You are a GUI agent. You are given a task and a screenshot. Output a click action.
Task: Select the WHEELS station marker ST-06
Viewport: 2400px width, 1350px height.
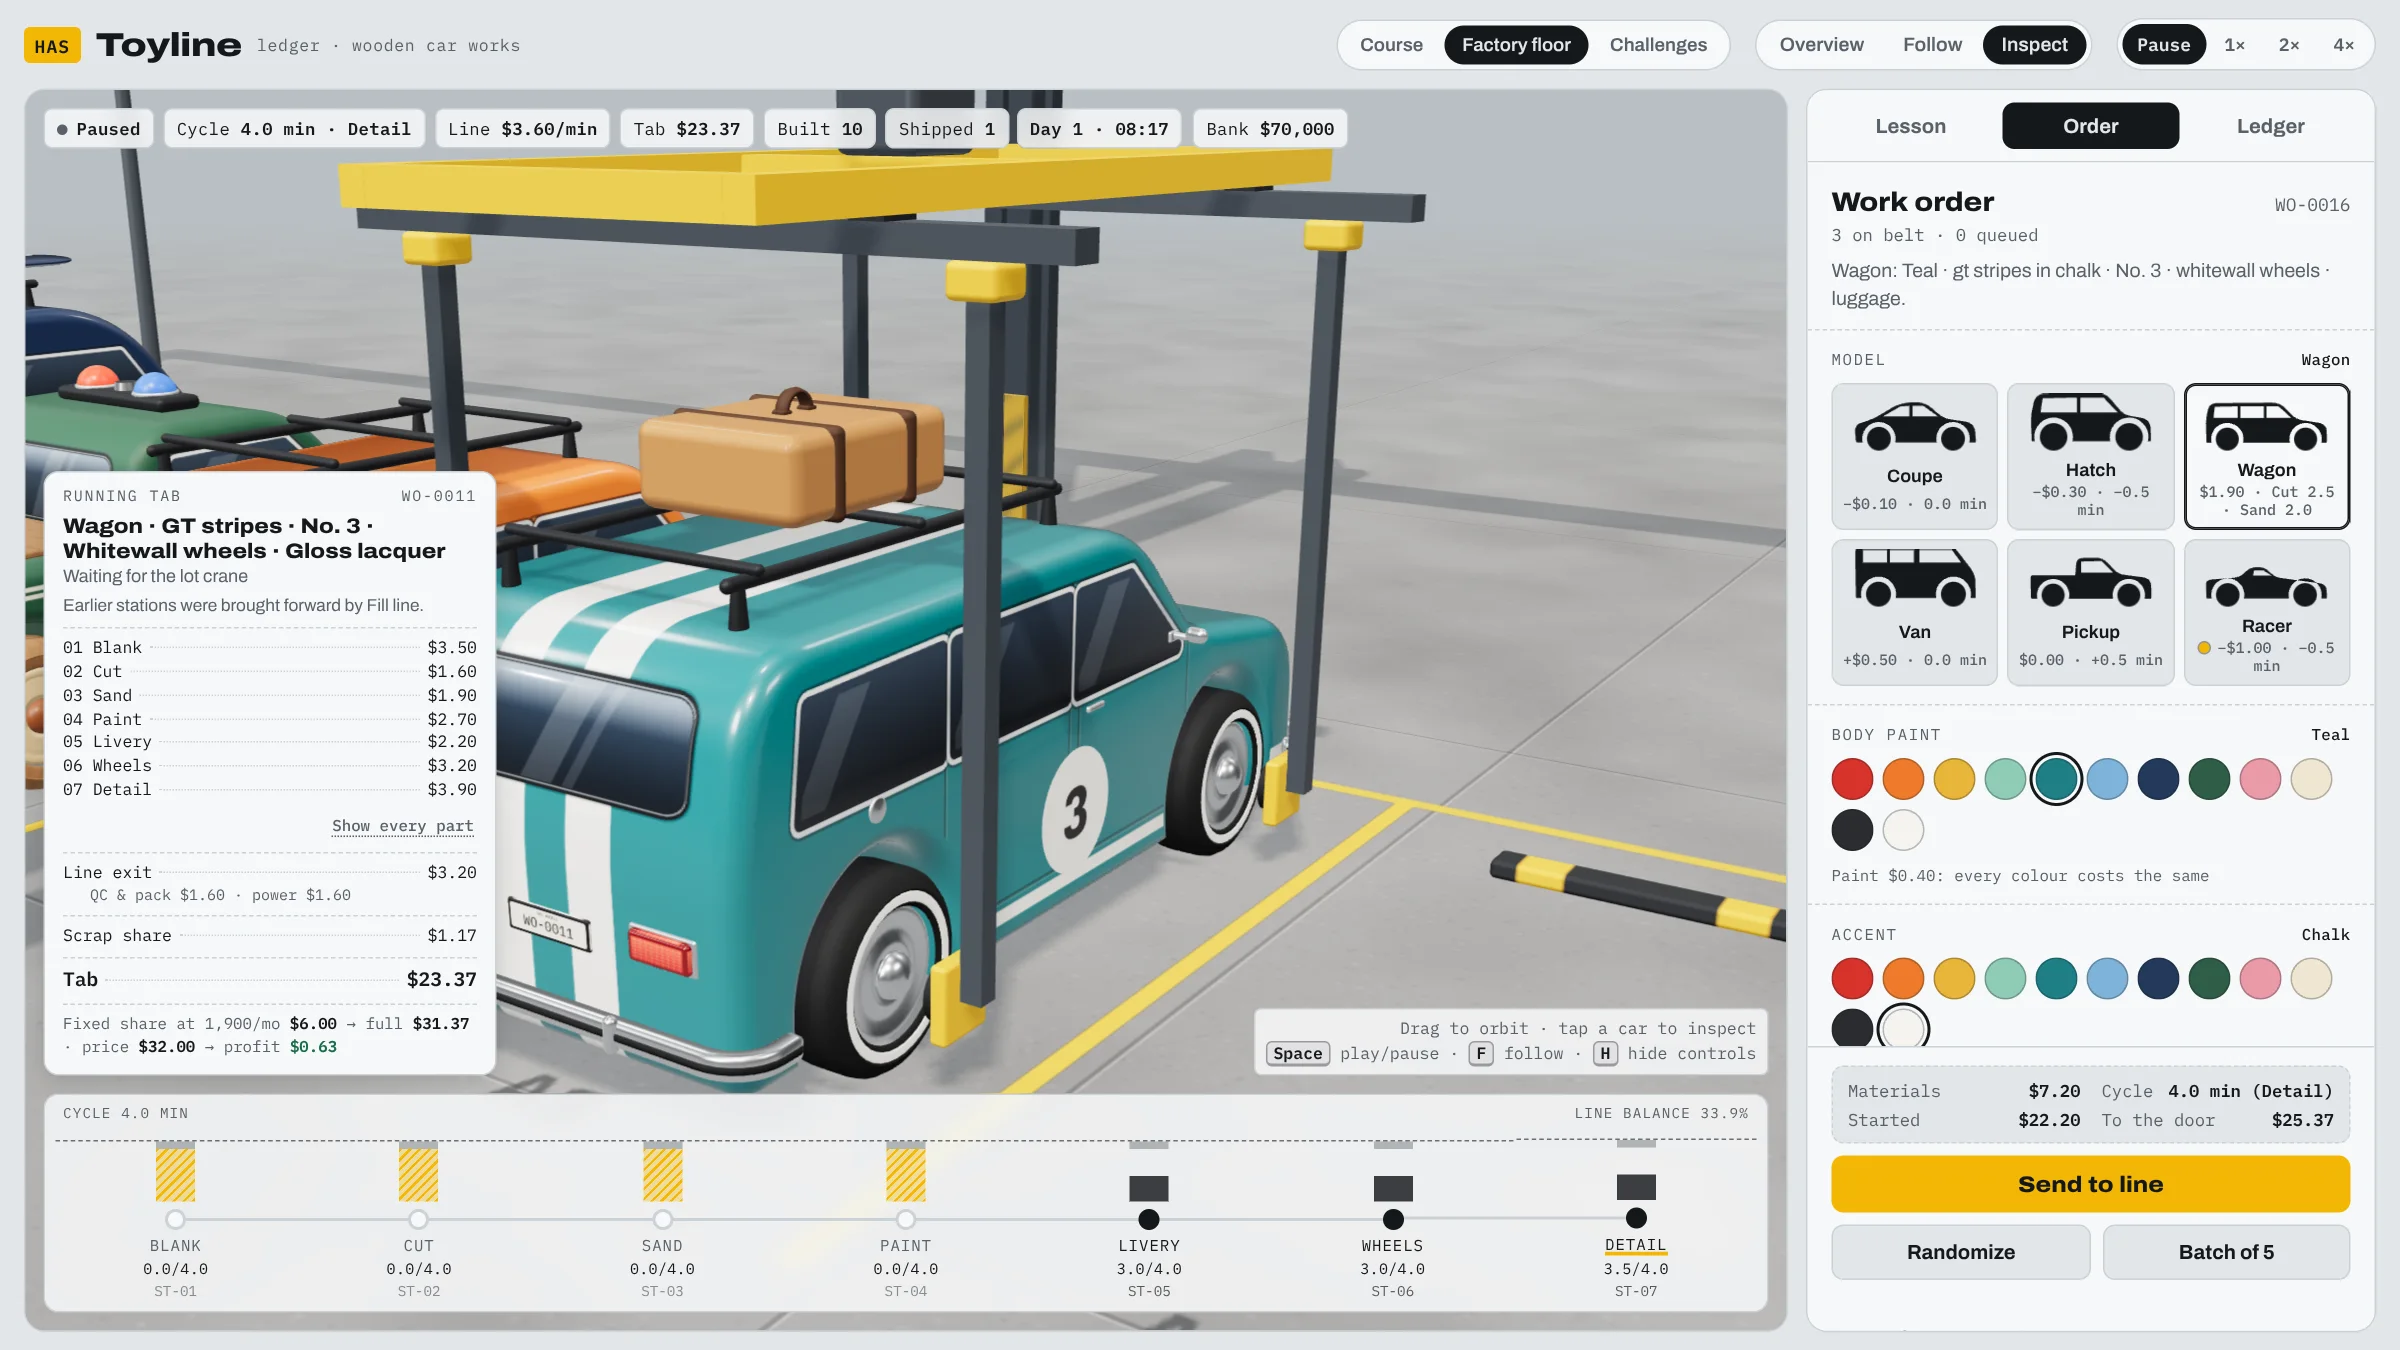point(1392,1219)
